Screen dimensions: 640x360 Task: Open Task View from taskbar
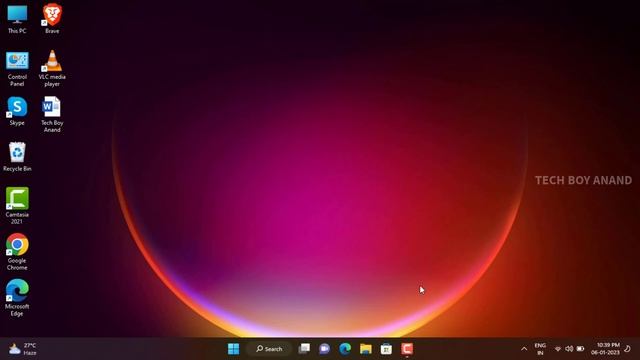pyautogui.click(x=304, y=349)
